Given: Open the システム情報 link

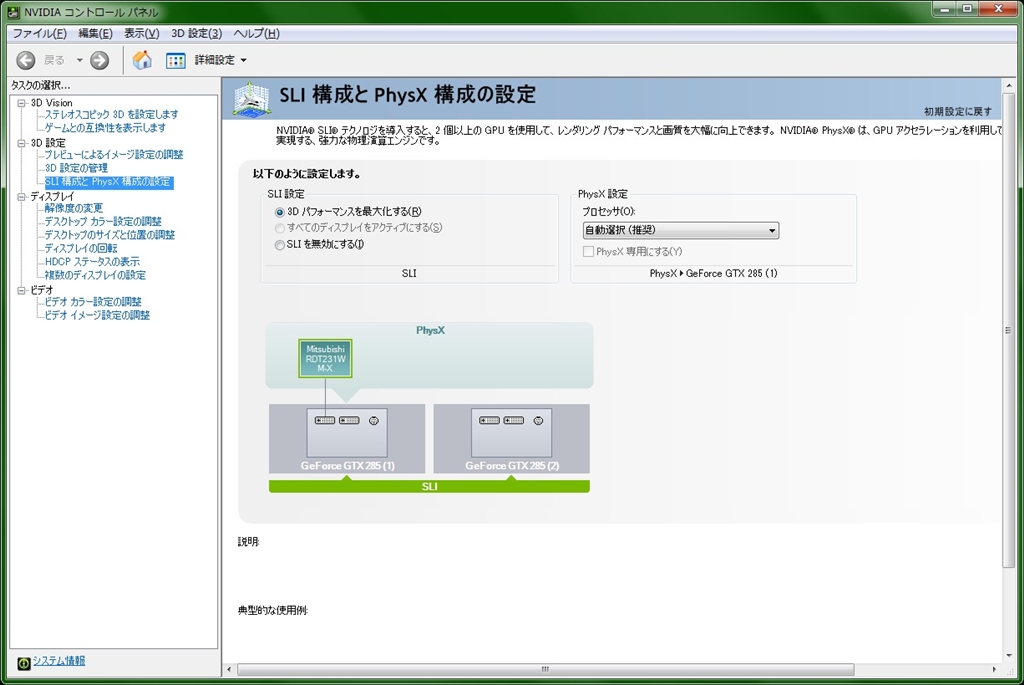Looking at the screenshot, I should click(59, 661).
